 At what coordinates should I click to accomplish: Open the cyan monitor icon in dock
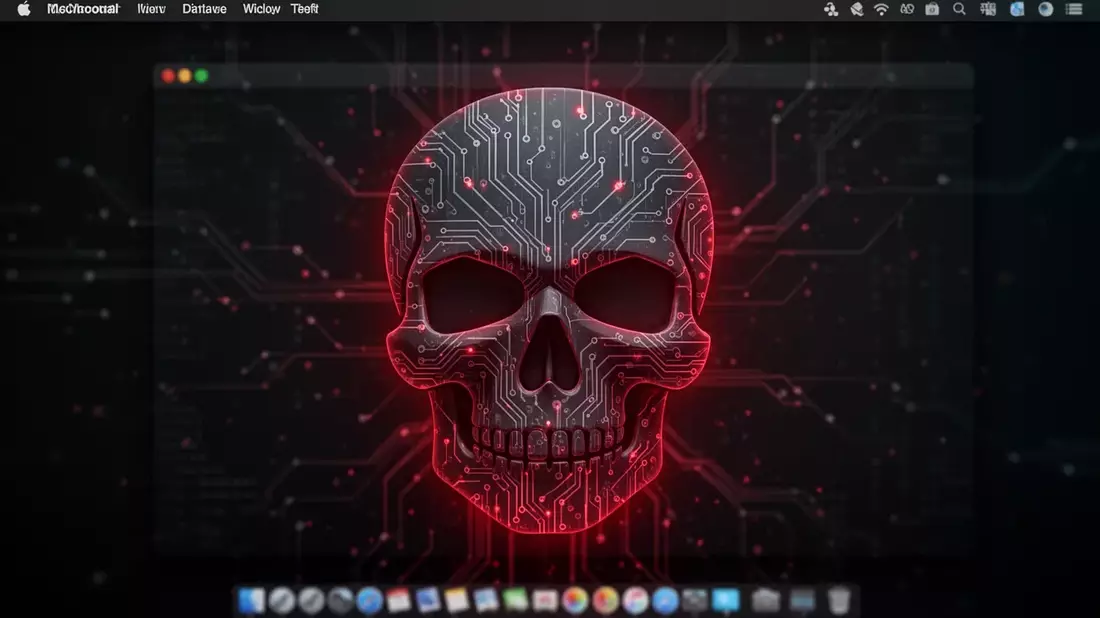(725, 600)
